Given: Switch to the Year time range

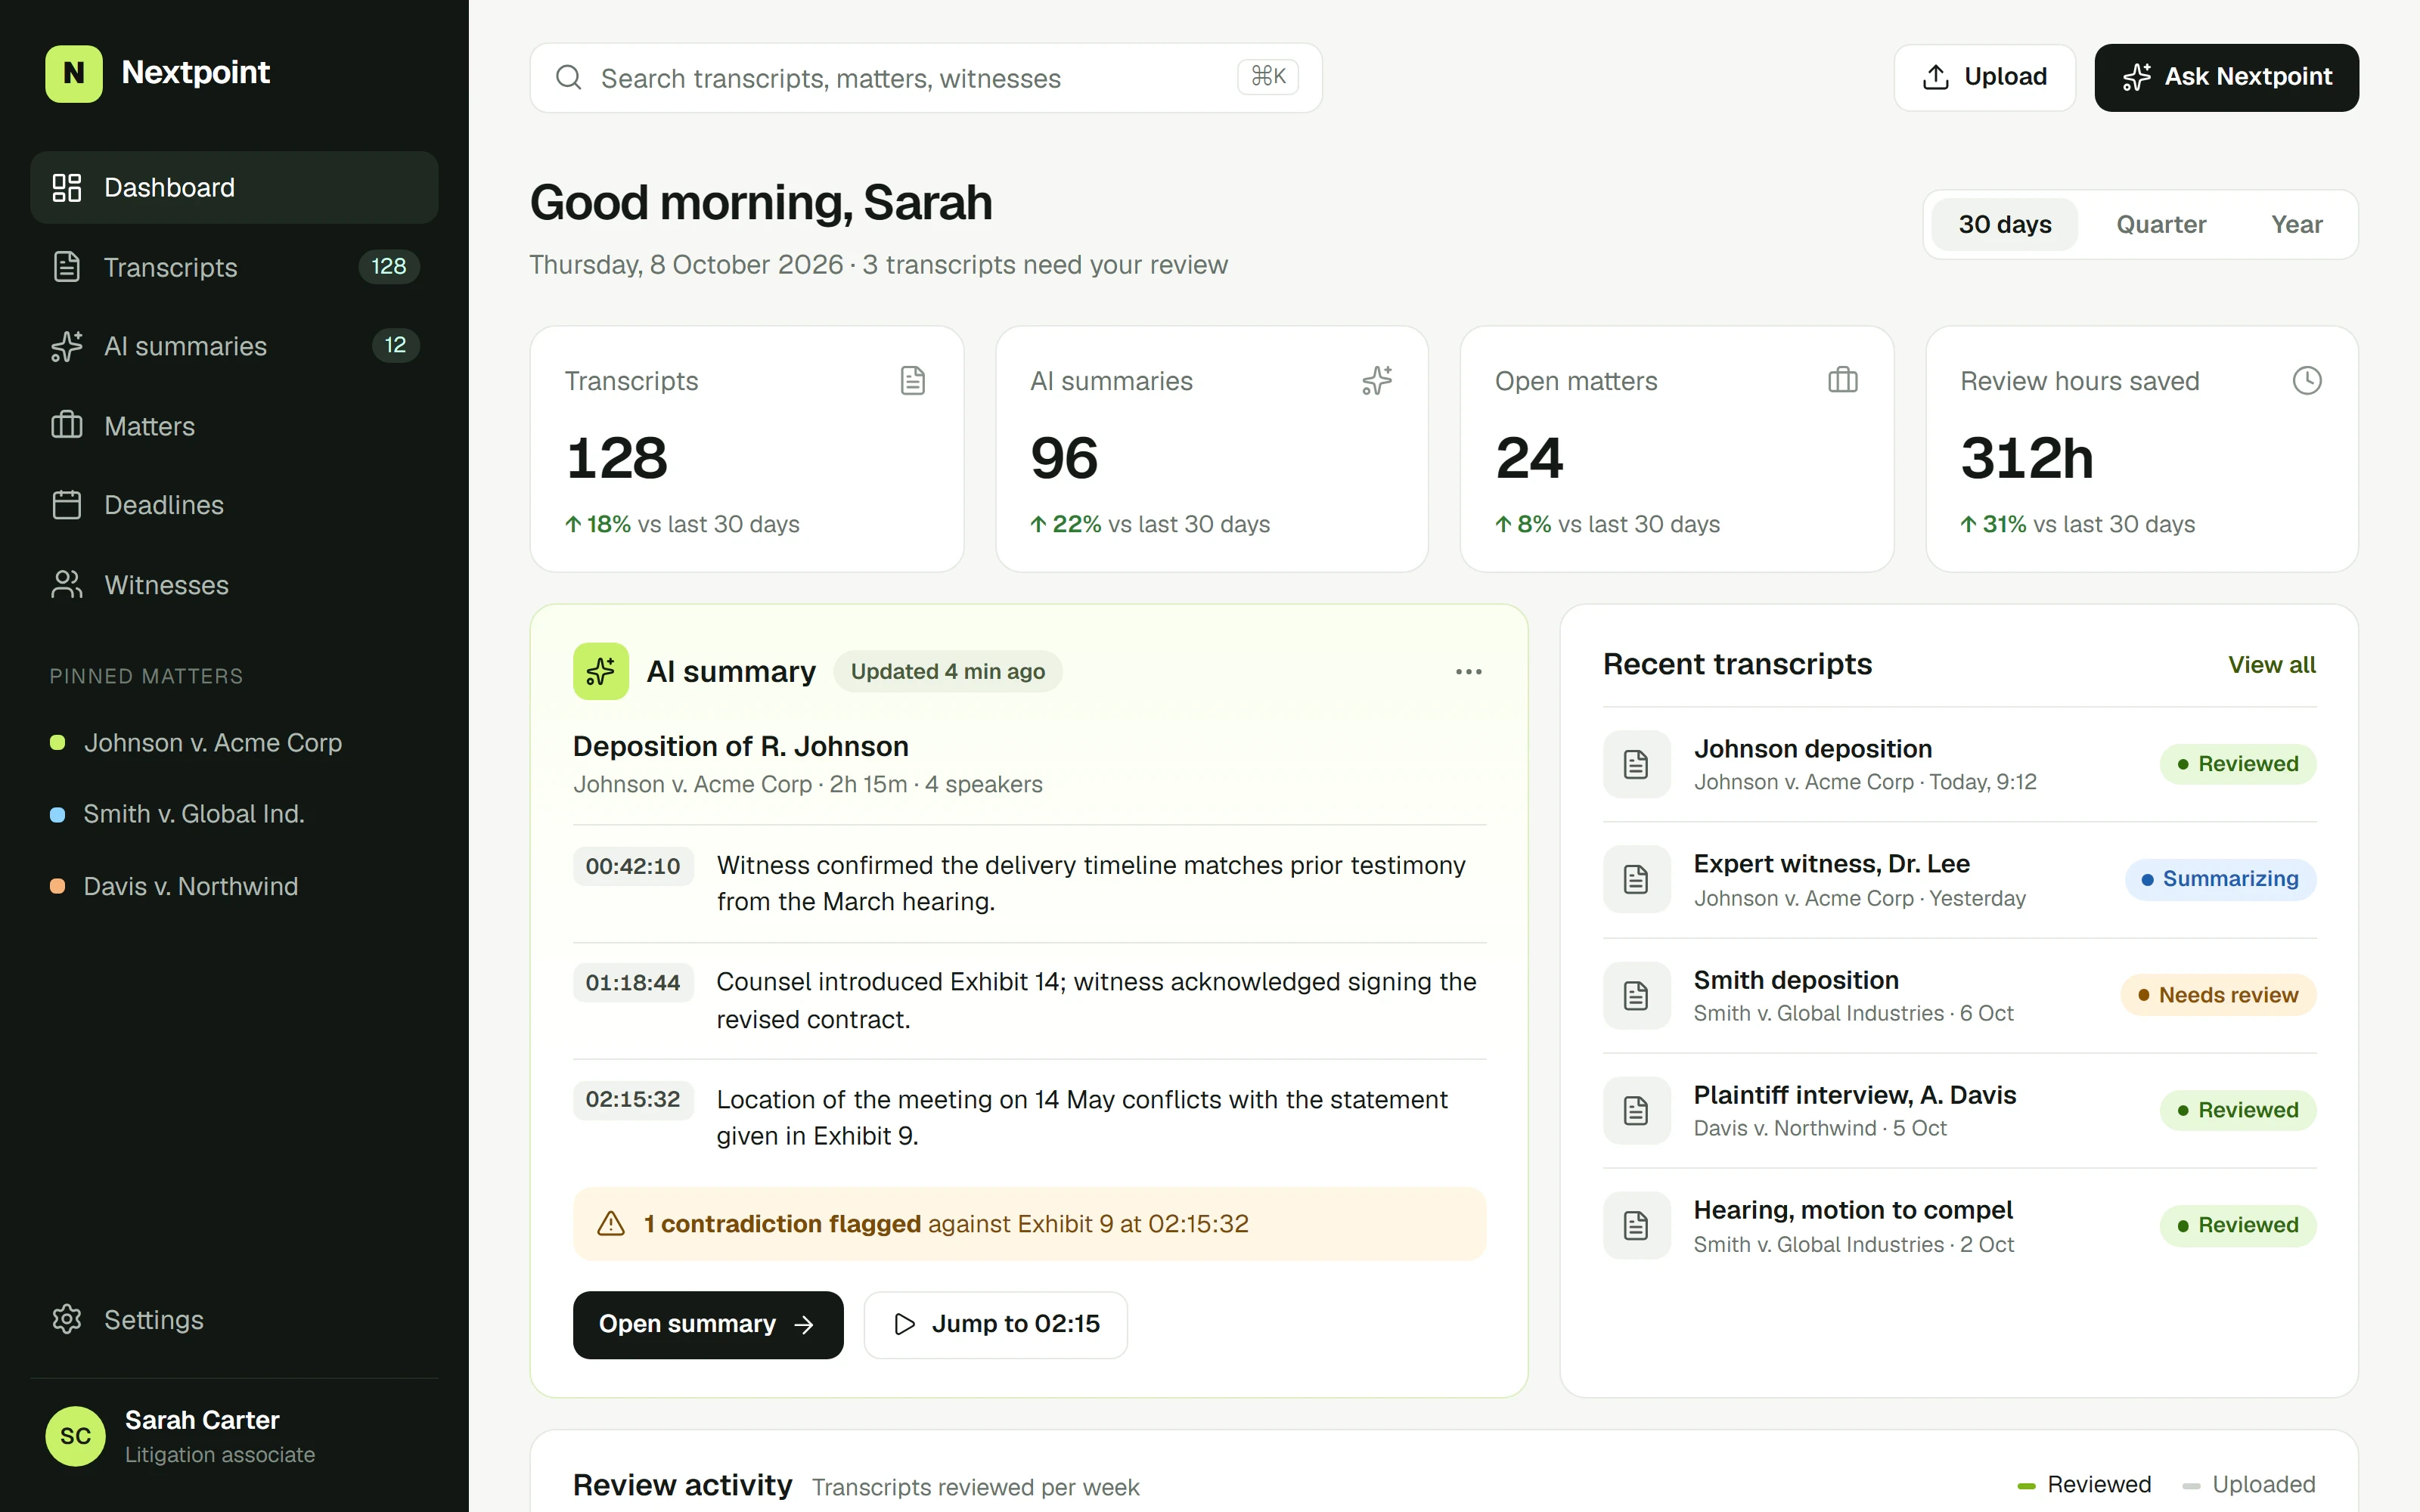Looking at the screenshot, I should (x=2296, y=225).
